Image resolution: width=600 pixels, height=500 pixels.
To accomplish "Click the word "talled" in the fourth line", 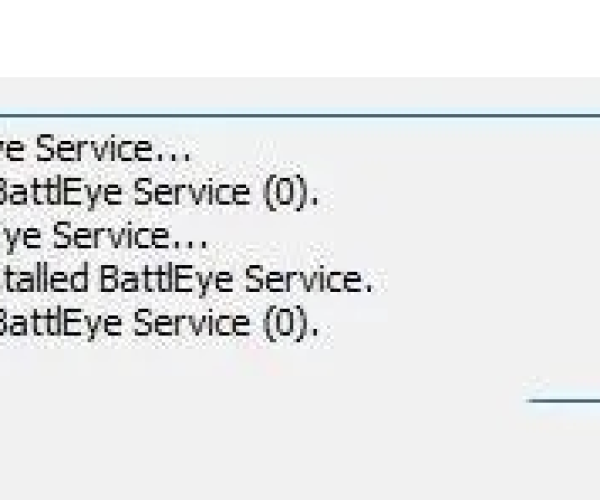I will pos(44,280).
